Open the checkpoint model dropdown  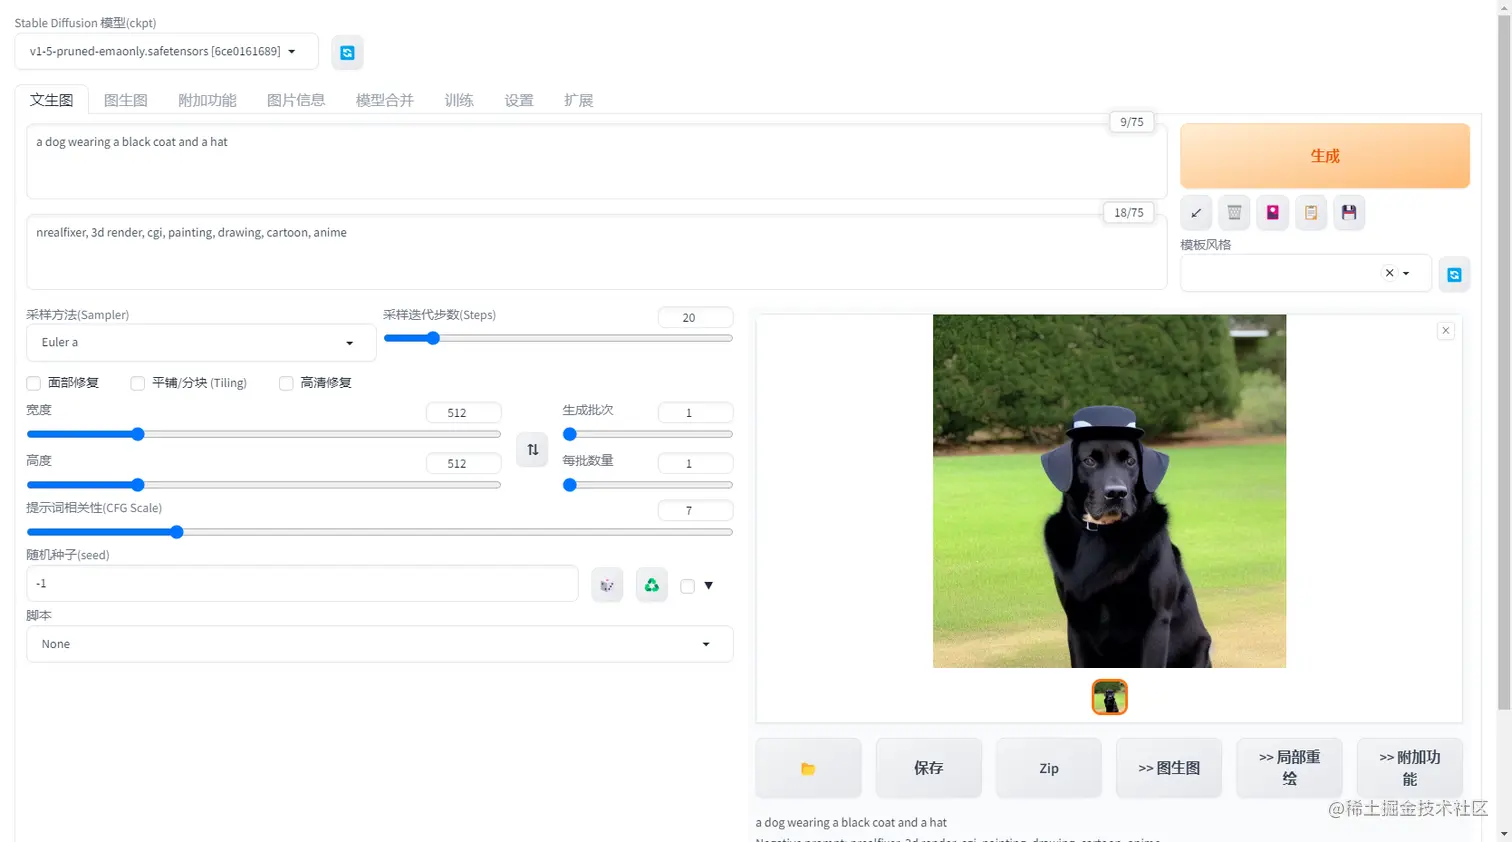coord(166,51)
